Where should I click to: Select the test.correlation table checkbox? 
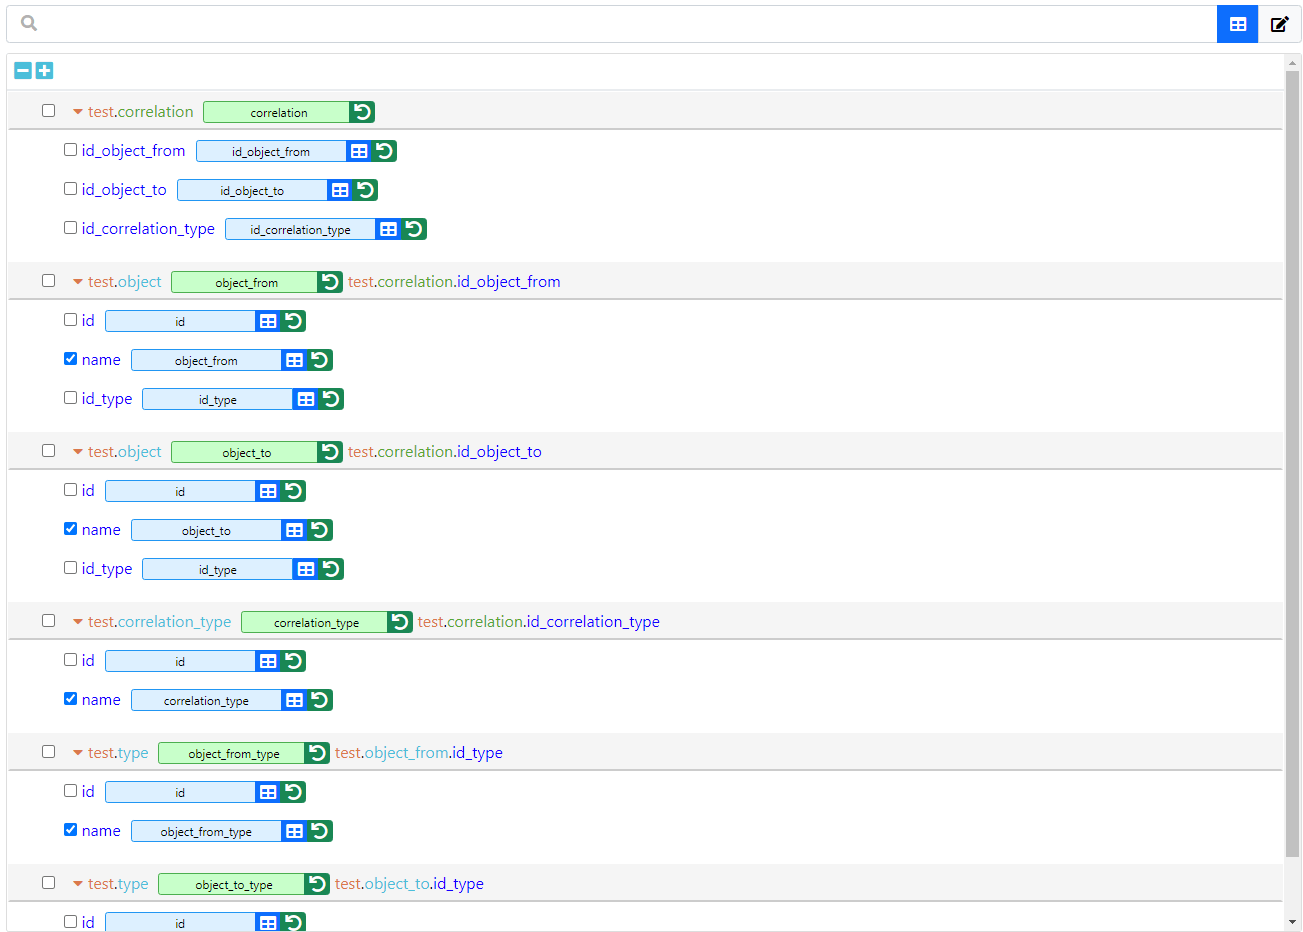(48, 111)
